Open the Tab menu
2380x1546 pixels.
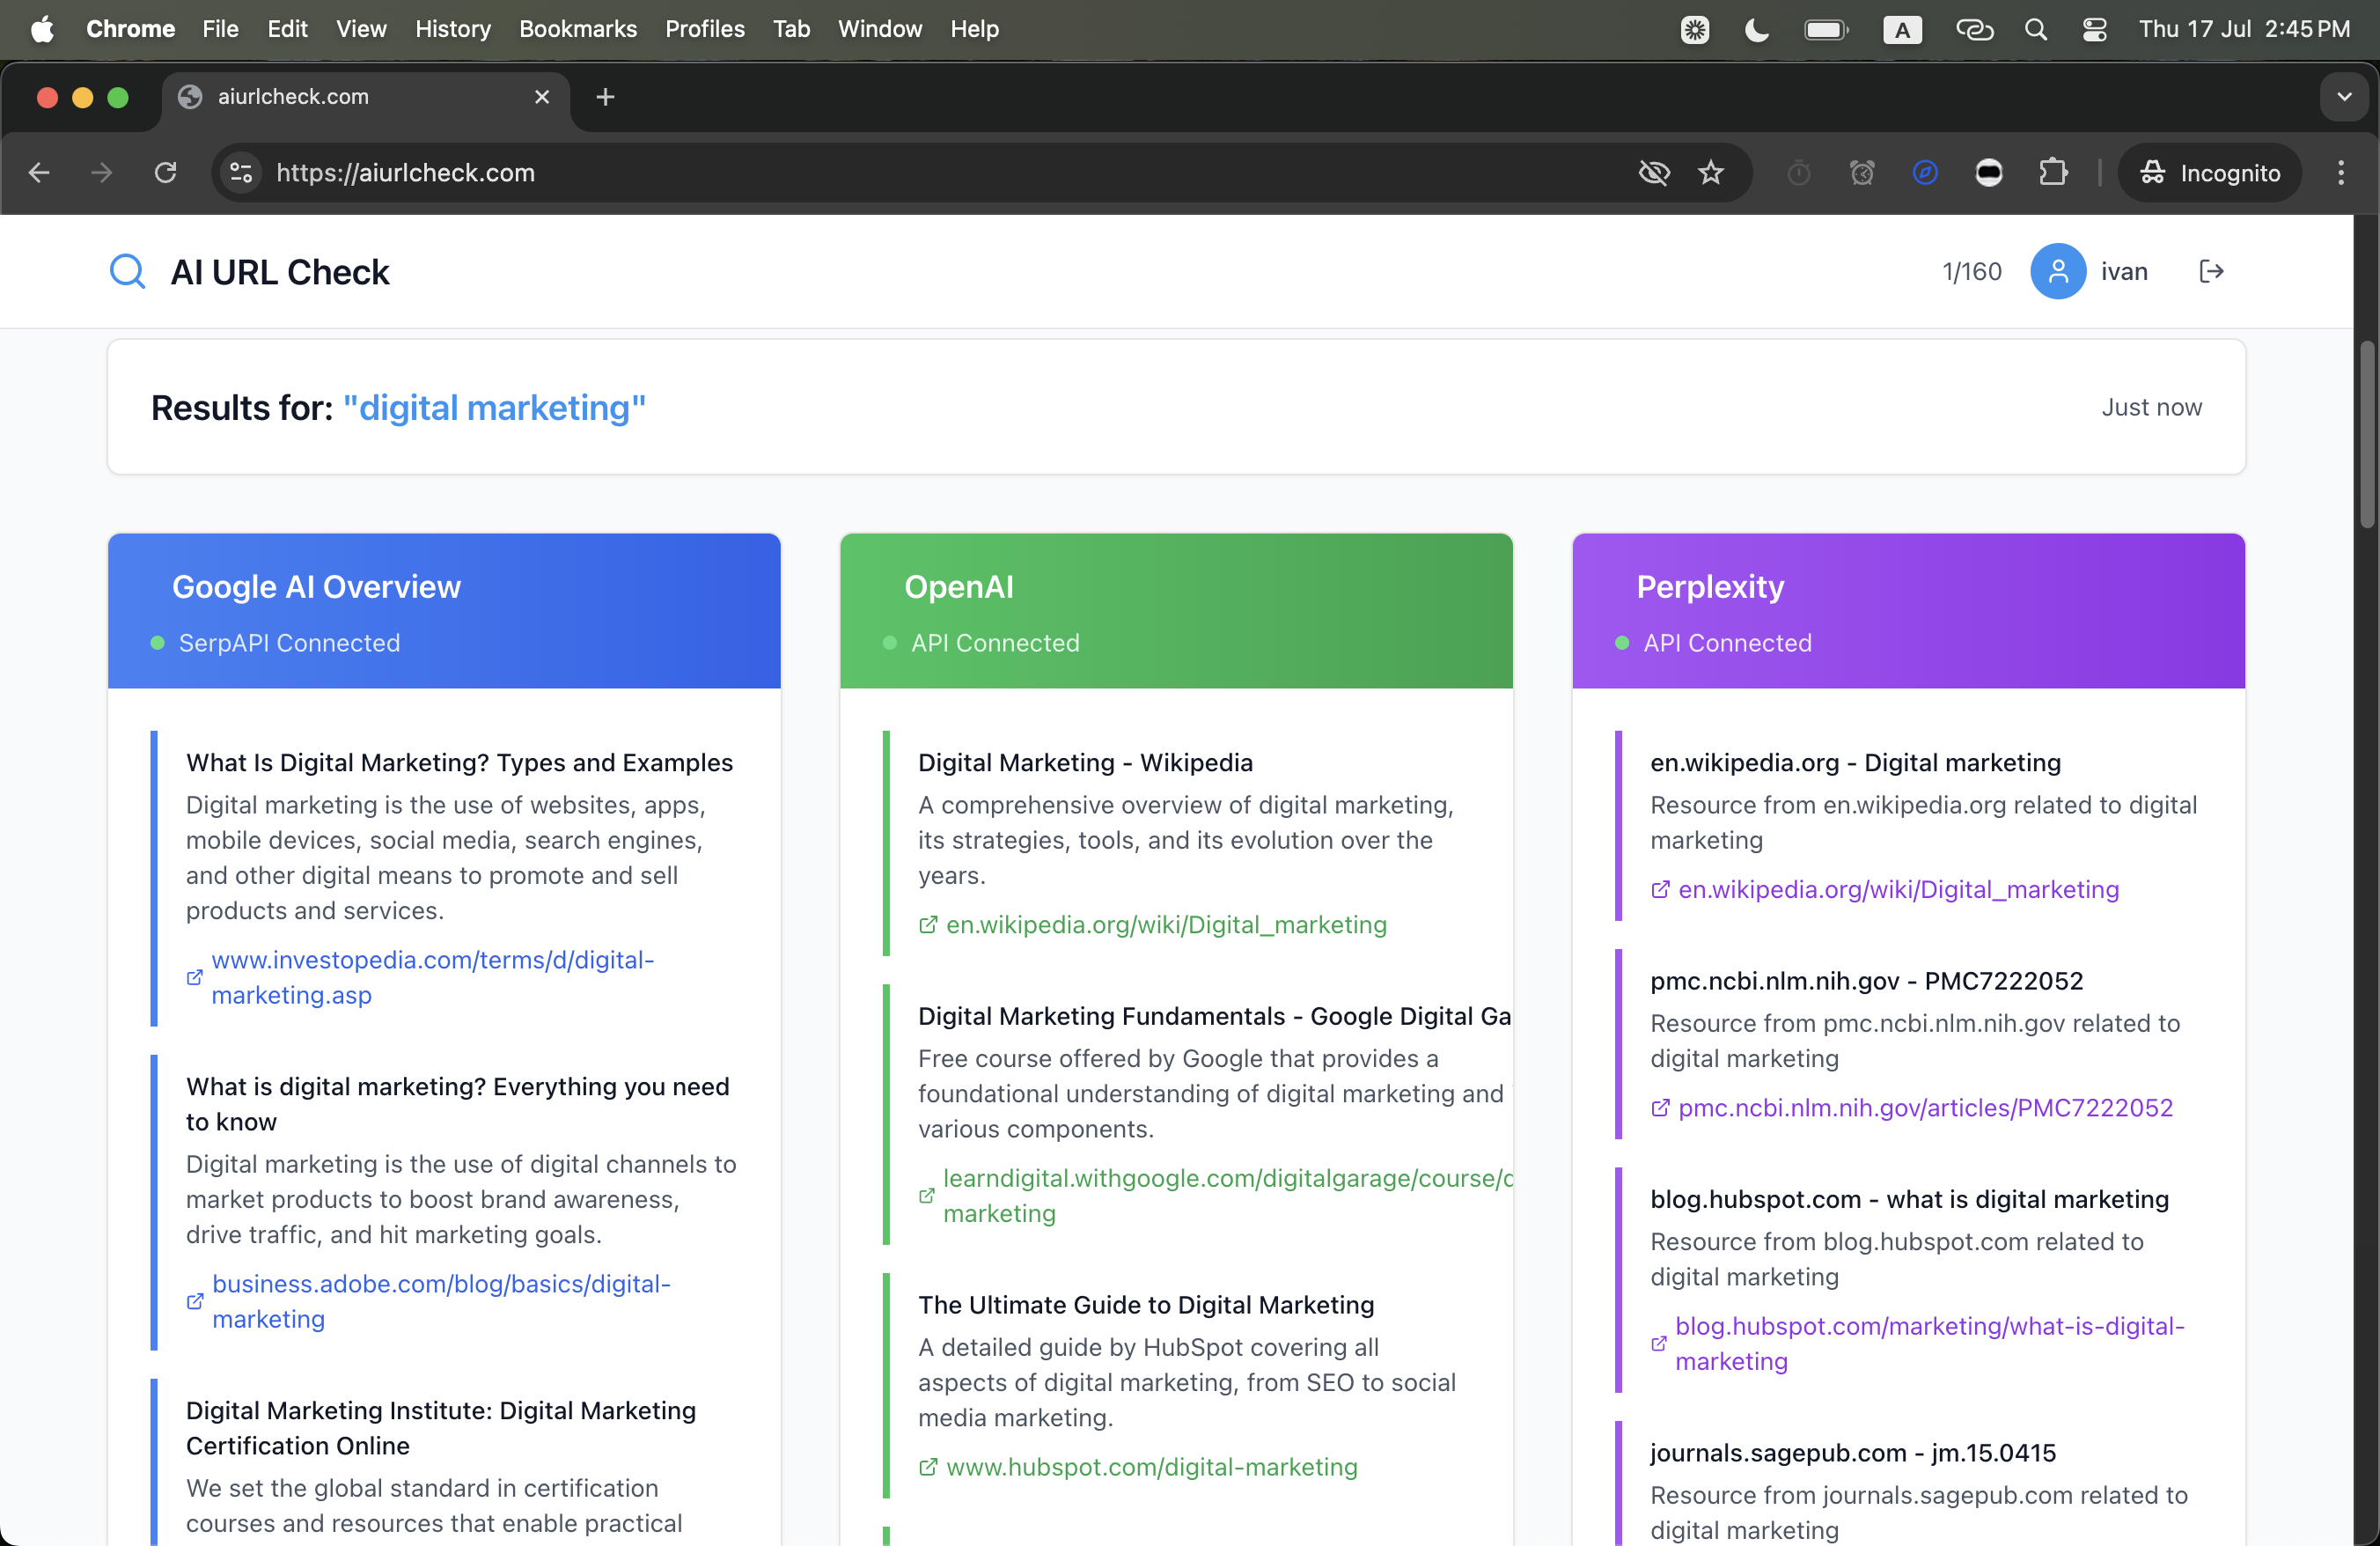click(791, 29)
